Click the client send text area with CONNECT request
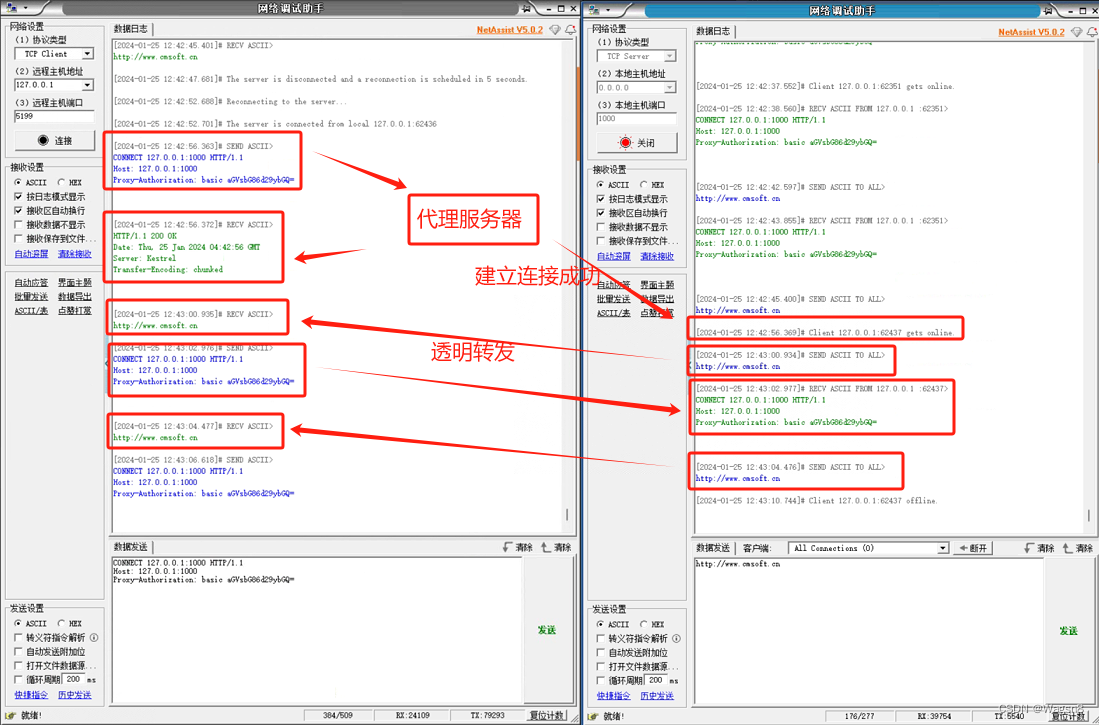The image size is (1099, 725). pyautogui.click(x=318, y=630)
